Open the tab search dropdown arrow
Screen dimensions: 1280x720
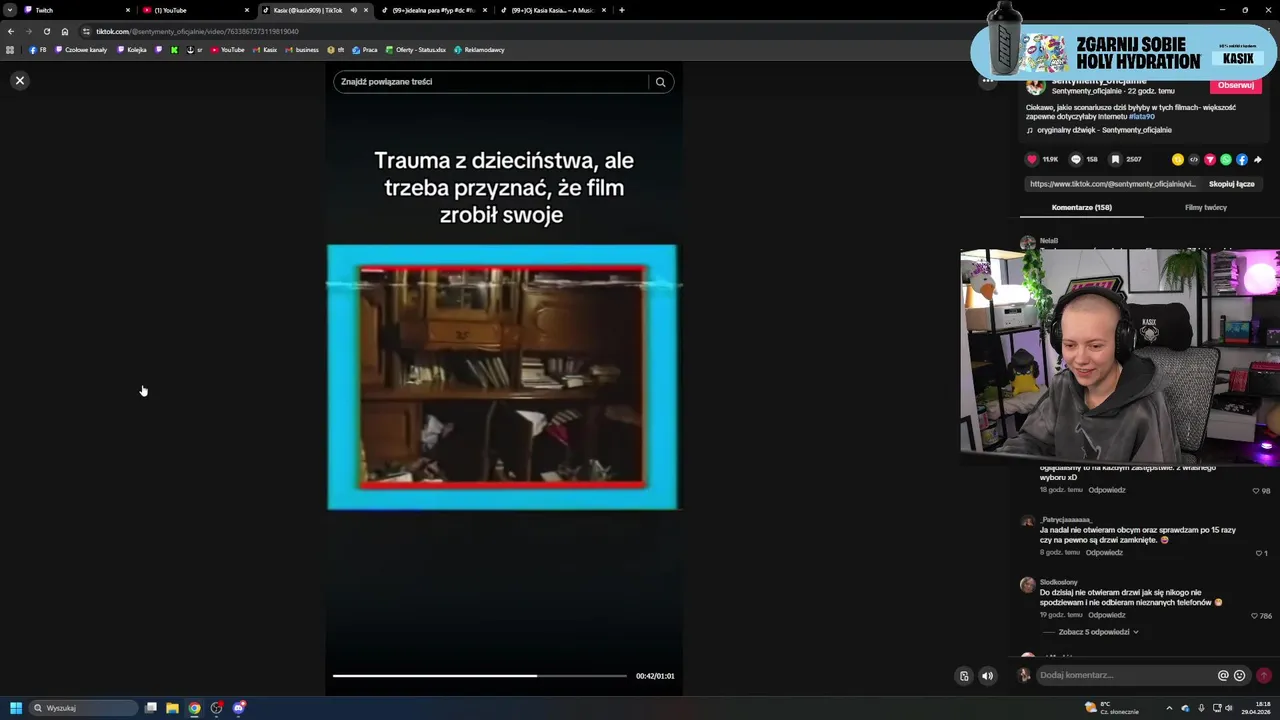click(x=10, y=10)
